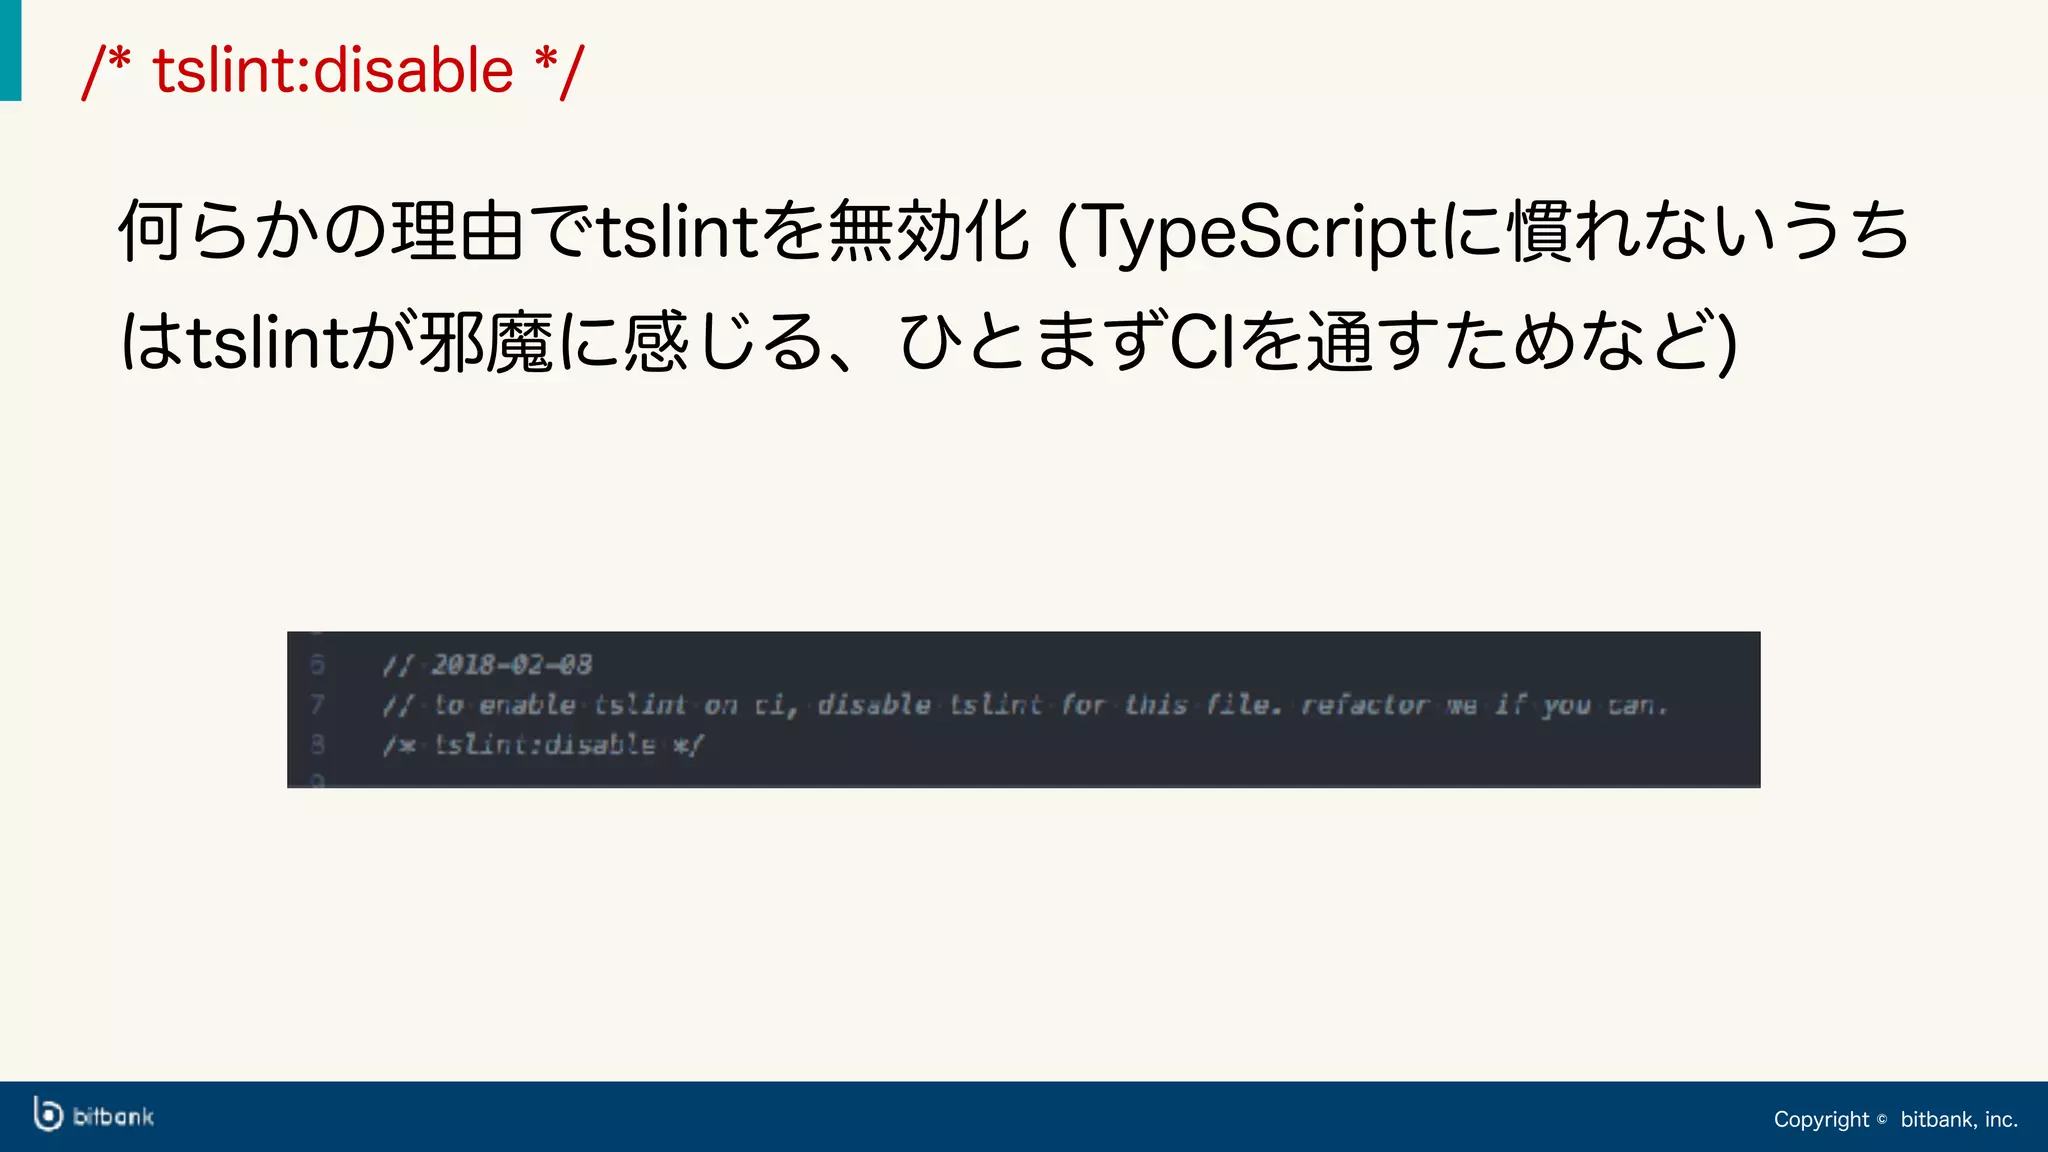Image resolution: width=2048 pixels, height=1152 pixels.
Task: Click 'bitbank, inc.' in footer
Action: pos(1958,1119)
